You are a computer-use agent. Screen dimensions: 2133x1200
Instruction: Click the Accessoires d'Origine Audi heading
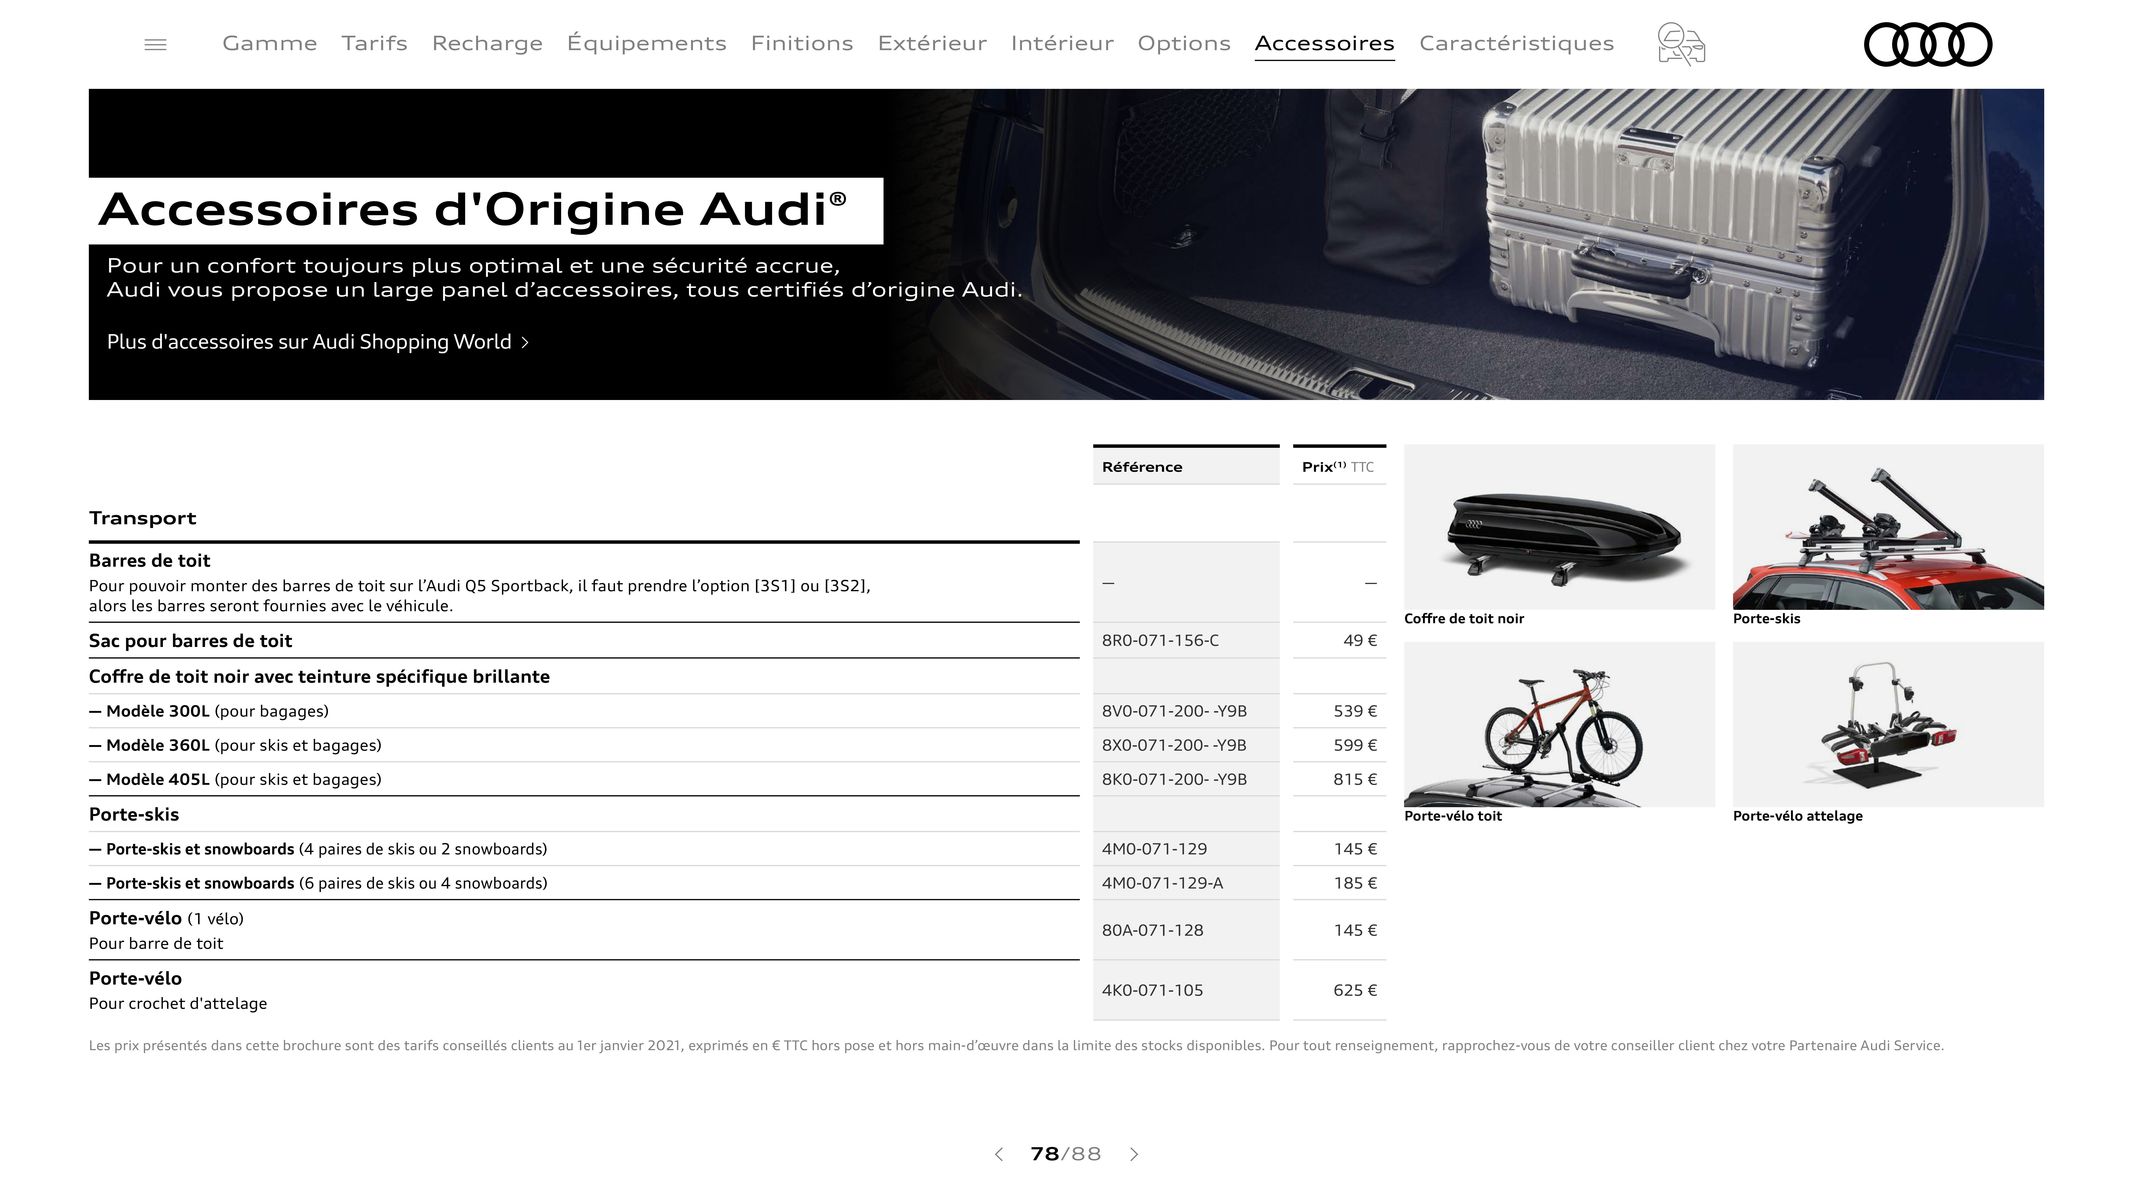(473, 210)
